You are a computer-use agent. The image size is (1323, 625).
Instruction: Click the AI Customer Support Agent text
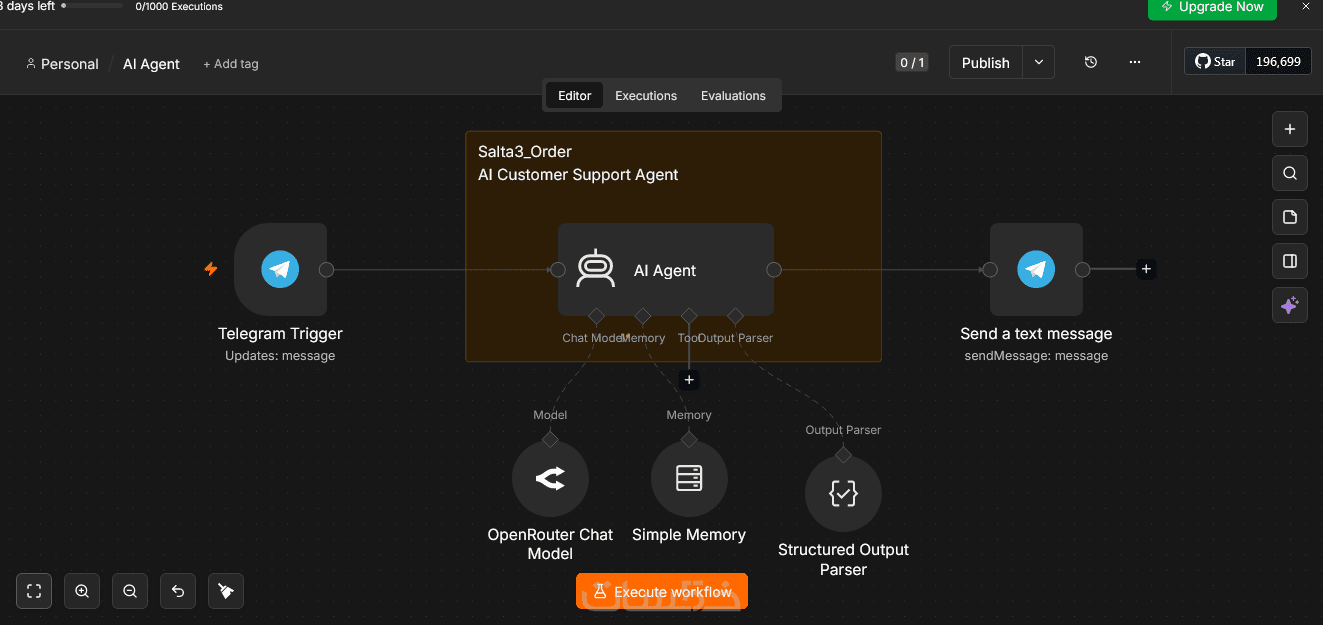click(x=578, y=175)
